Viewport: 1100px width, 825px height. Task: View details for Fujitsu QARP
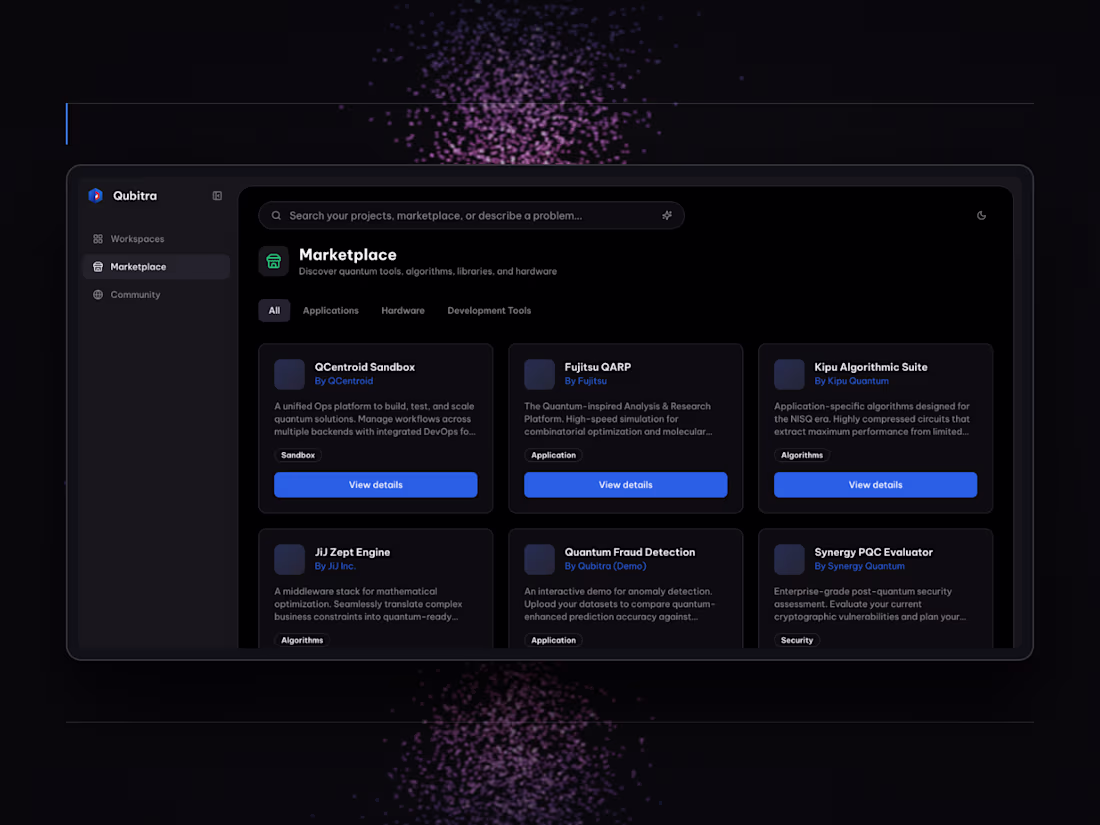pyautogui.click(x=626, y=485)
